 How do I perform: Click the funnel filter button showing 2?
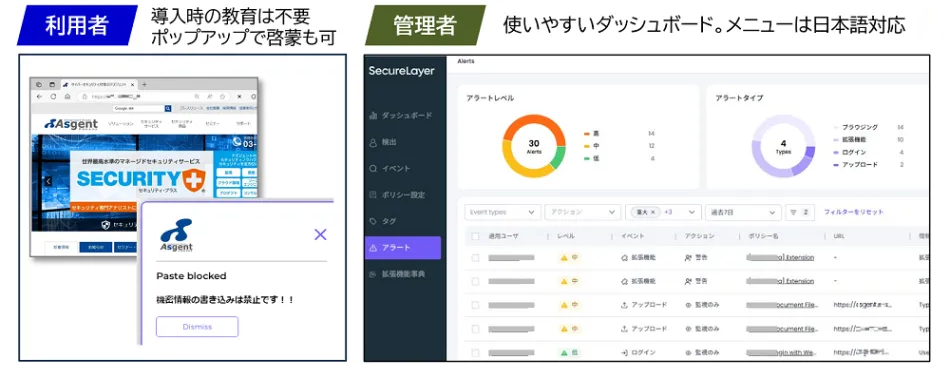800,213
